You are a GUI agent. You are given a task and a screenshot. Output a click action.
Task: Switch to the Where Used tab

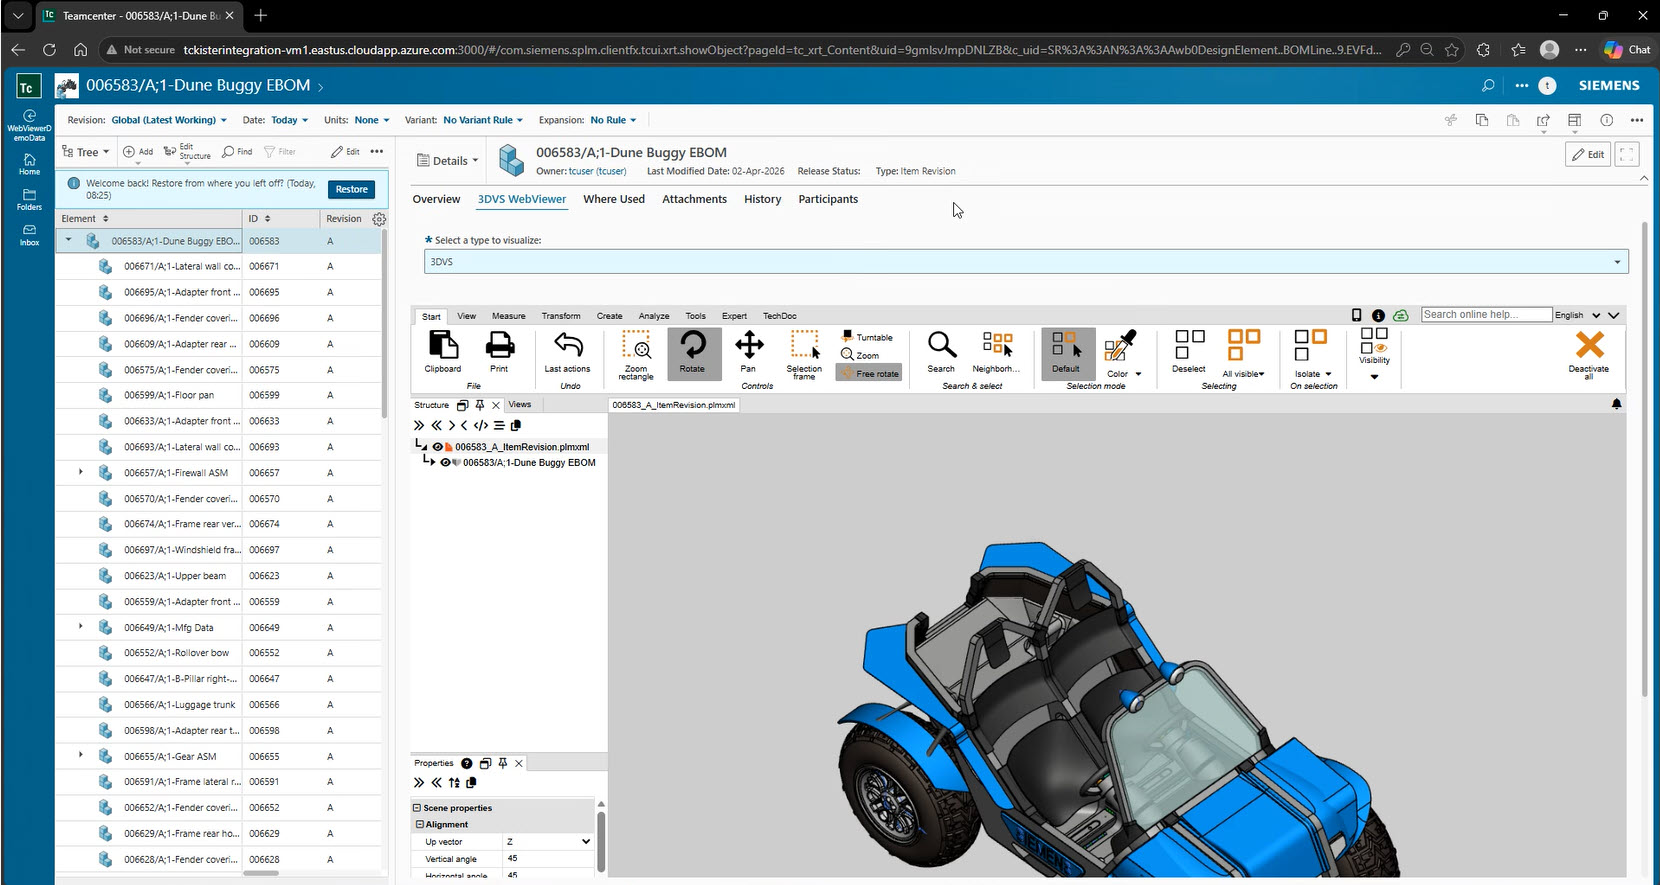pos(614,199)
